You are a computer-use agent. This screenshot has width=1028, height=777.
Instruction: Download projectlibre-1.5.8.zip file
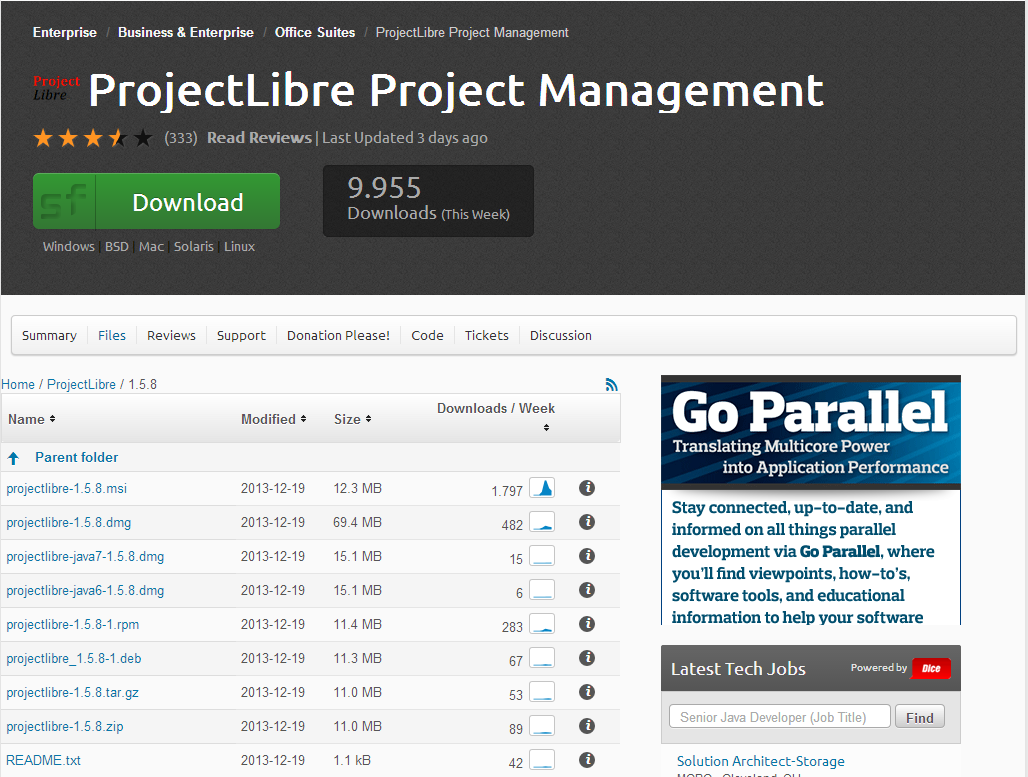(x=65, y=727)
